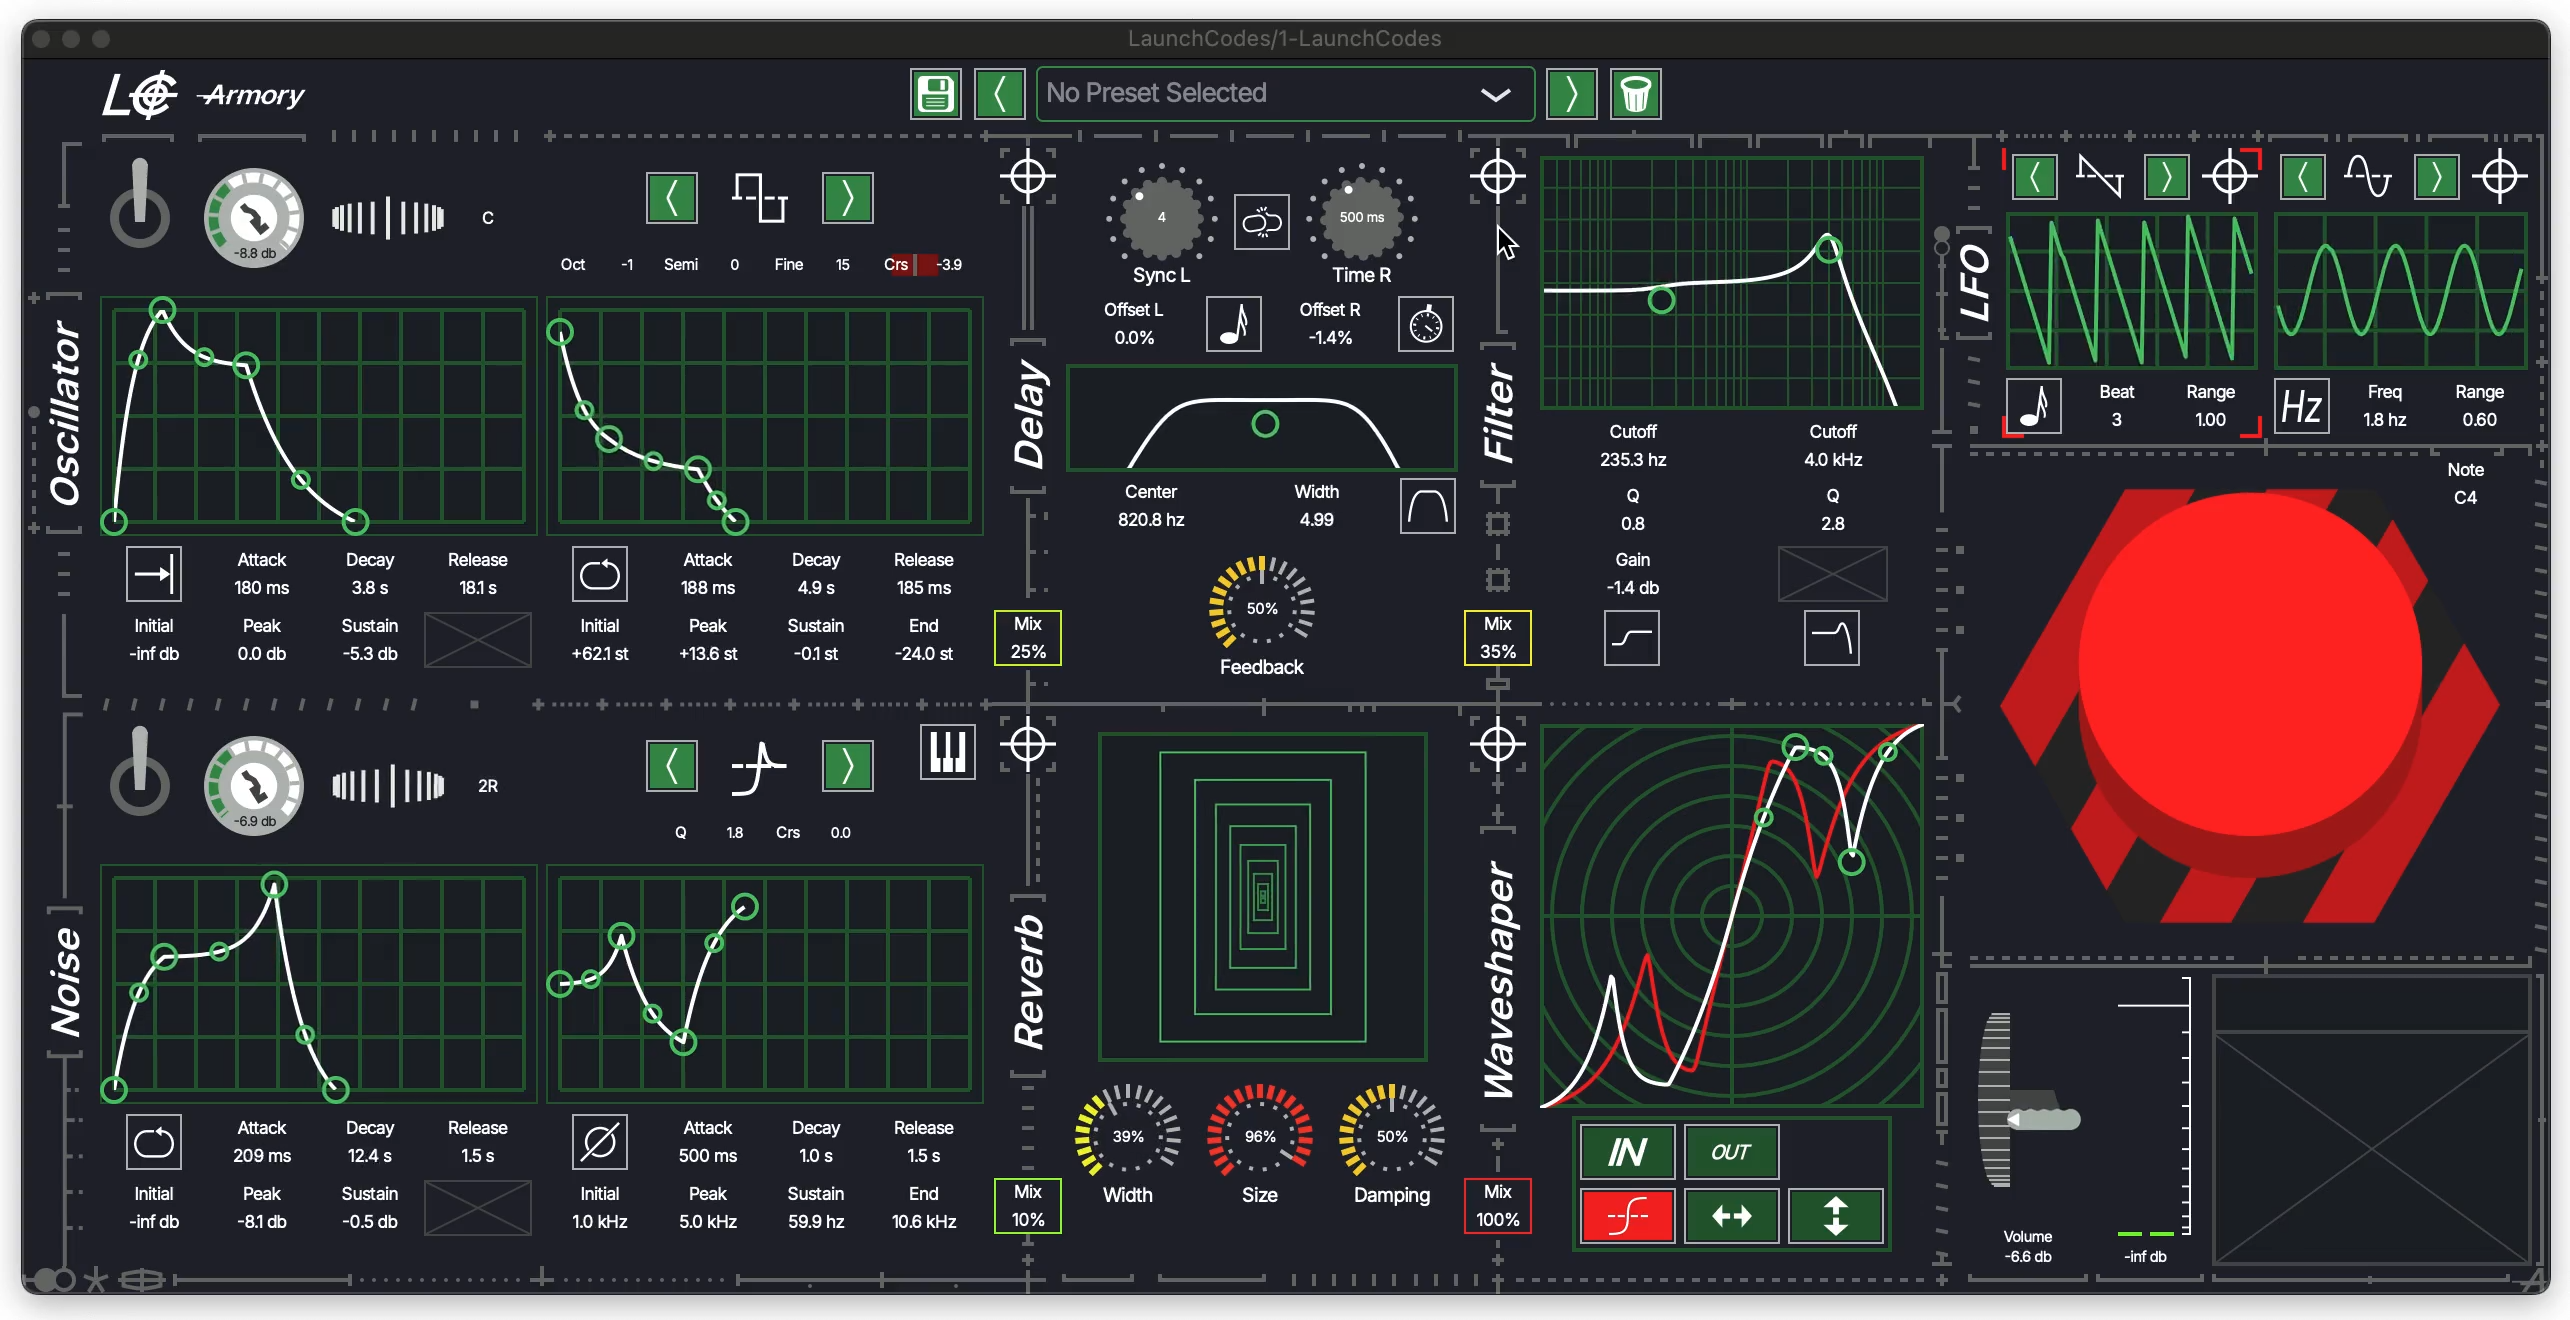Image resolution: width=2570 pixels, height=1320 pixels.
Task: Select previous LFO 2 waveform shape
Action: pyautogui.click(x=2302, y=178)
